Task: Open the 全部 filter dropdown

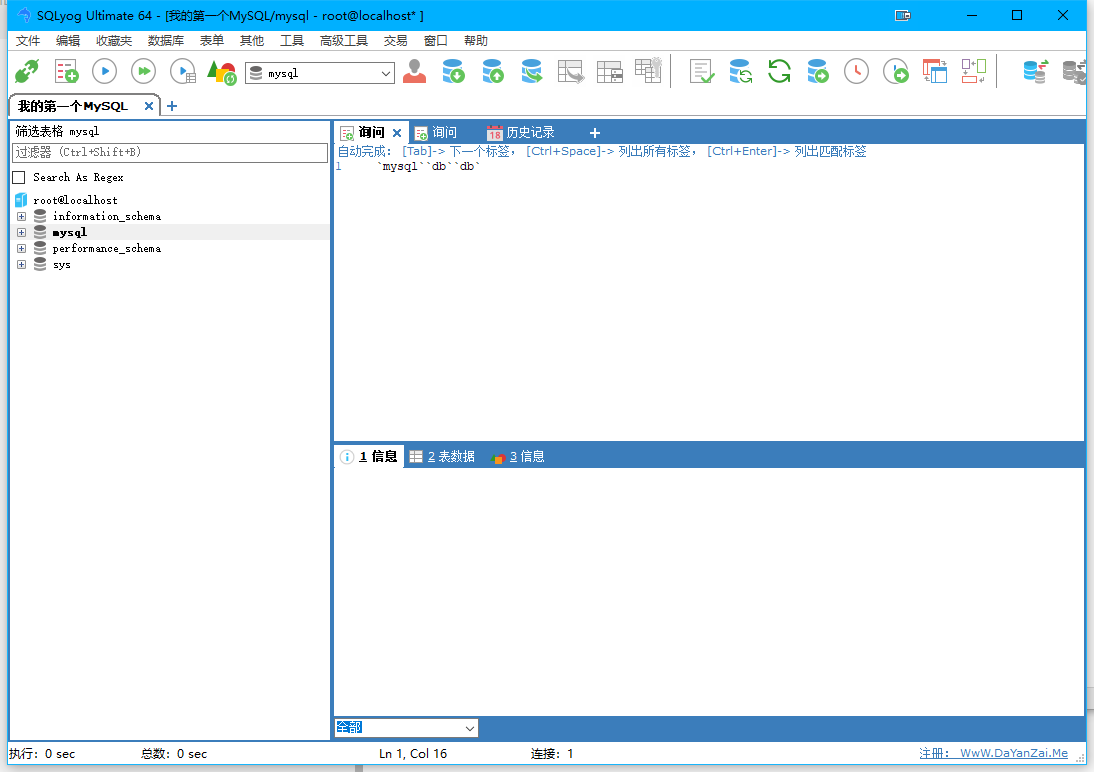Action: pos(406,728)
